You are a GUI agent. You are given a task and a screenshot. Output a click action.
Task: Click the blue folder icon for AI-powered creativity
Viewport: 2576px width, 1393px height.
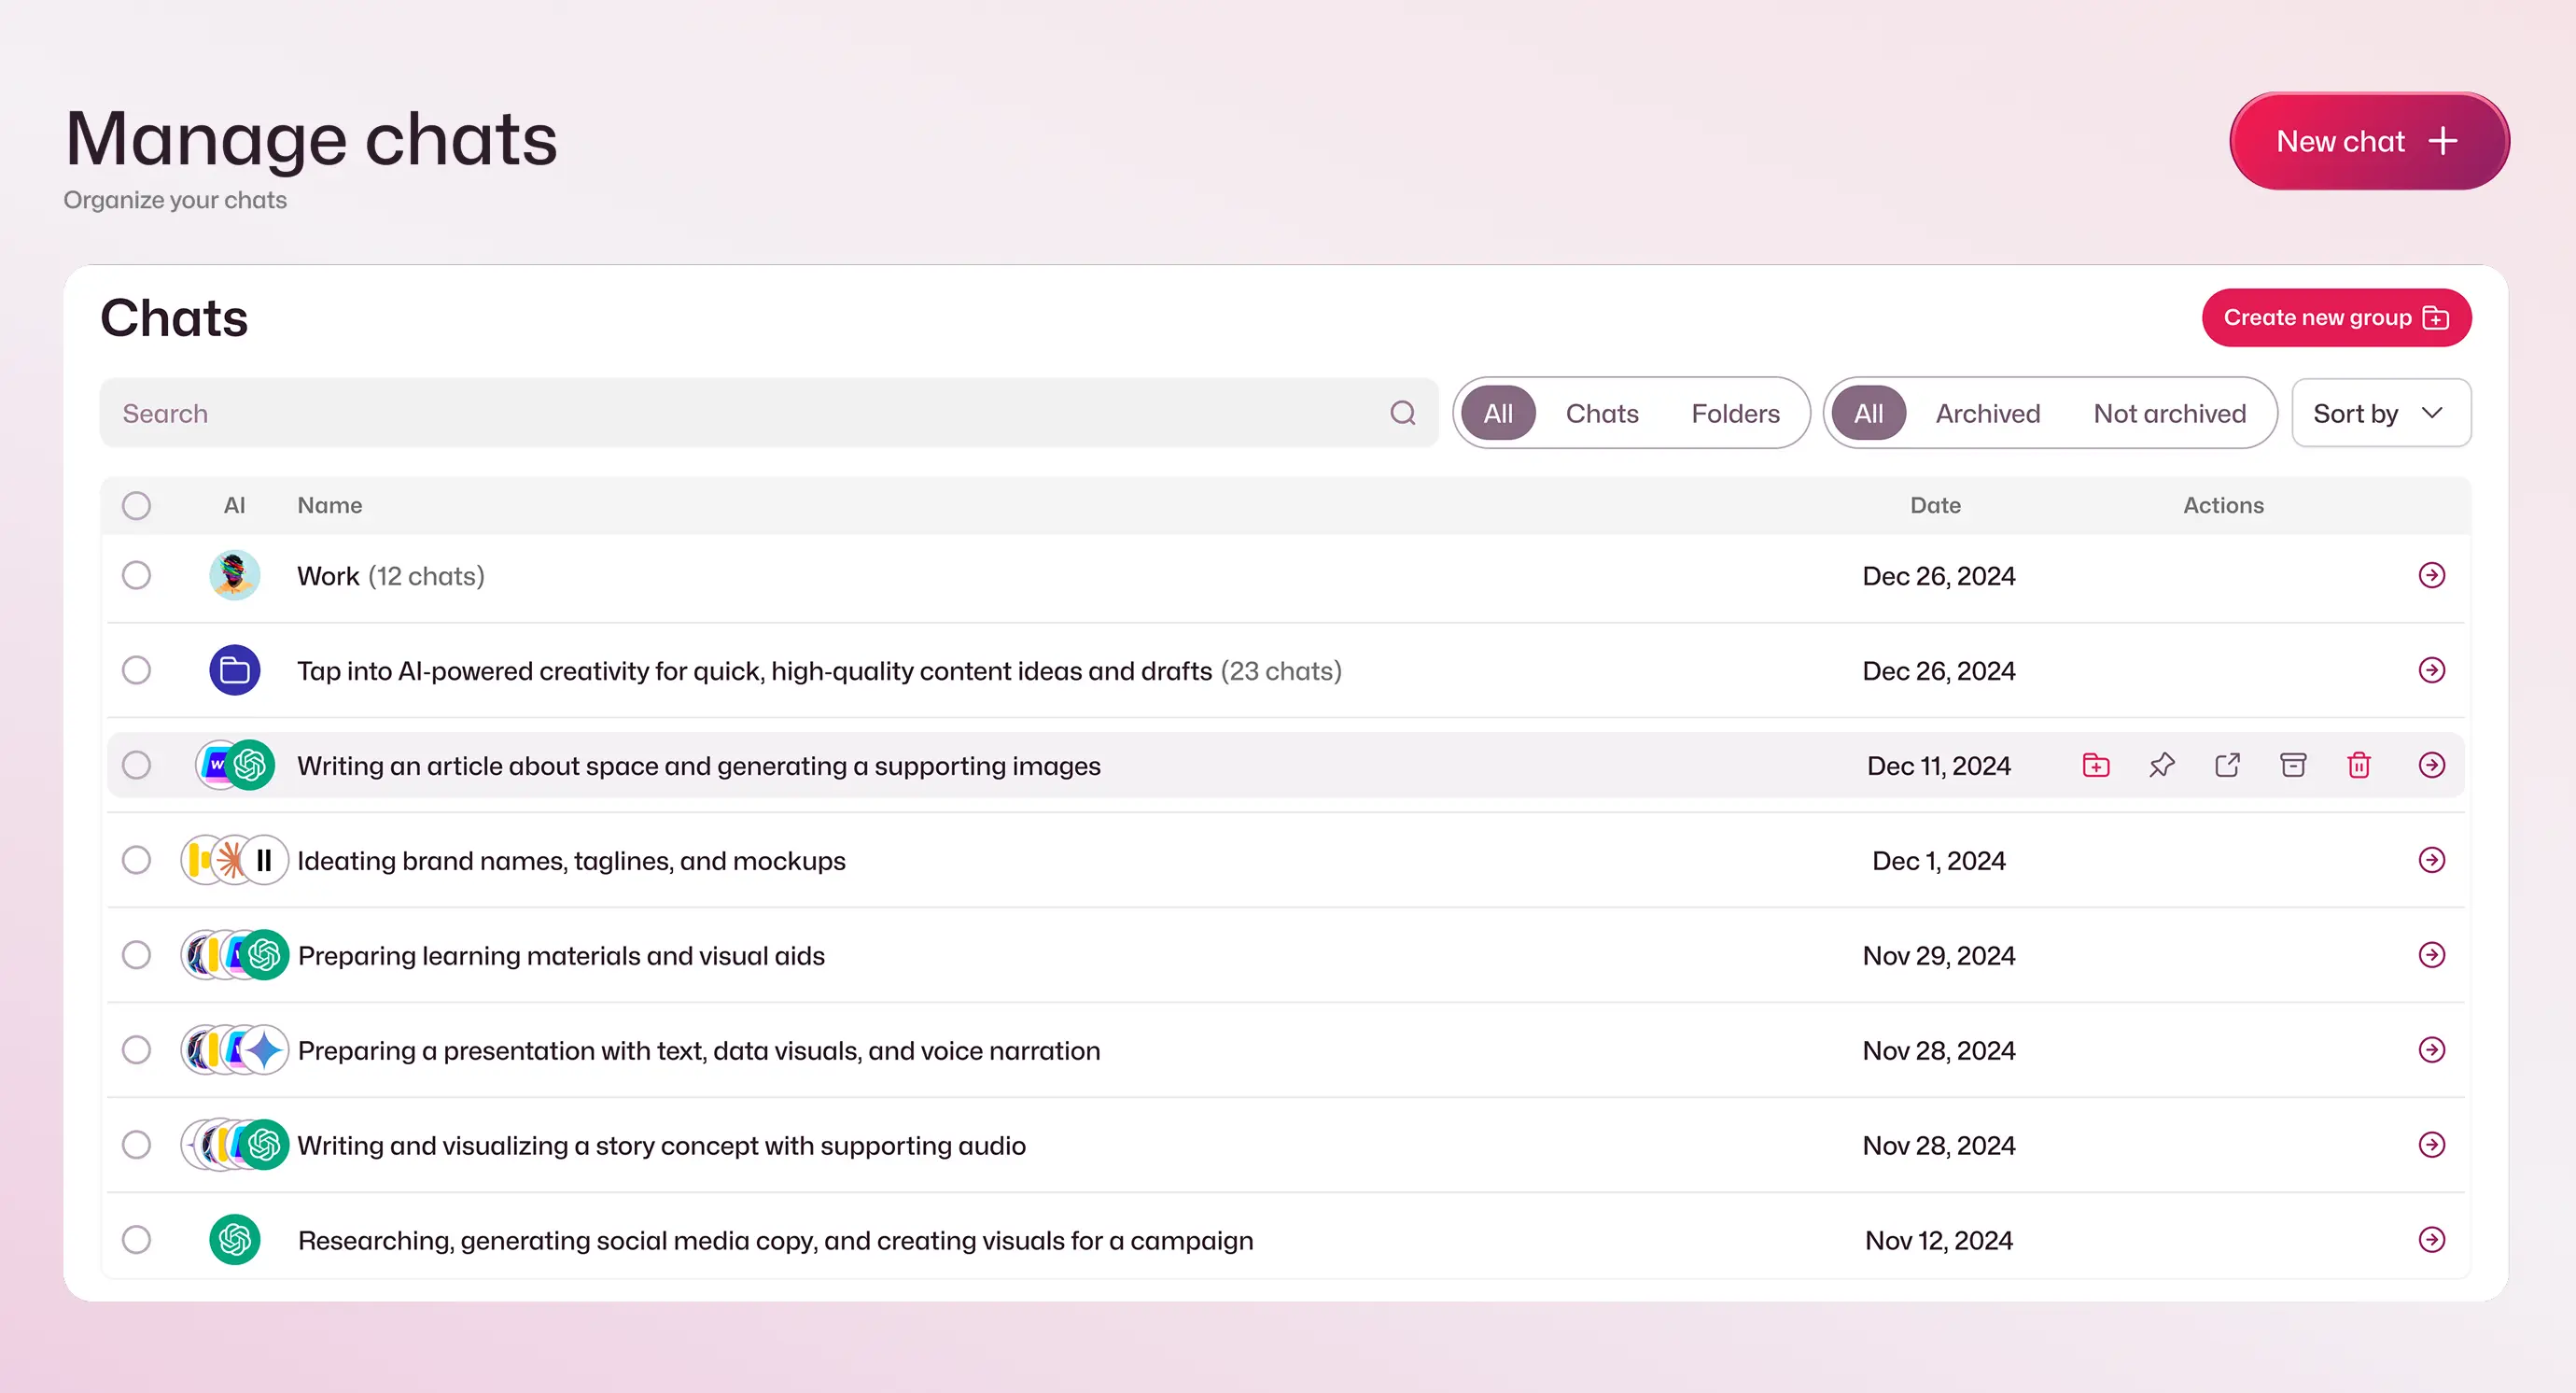pyautogui.click(x=235, y=670)
